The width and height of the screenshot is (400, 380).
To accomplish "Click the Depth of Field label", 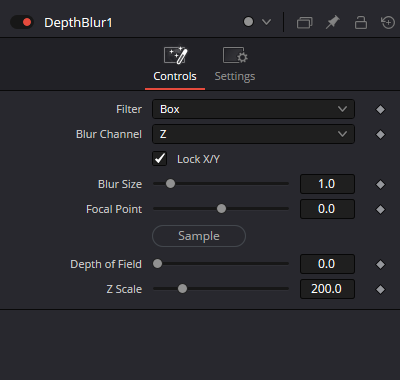I will (106, 264).
